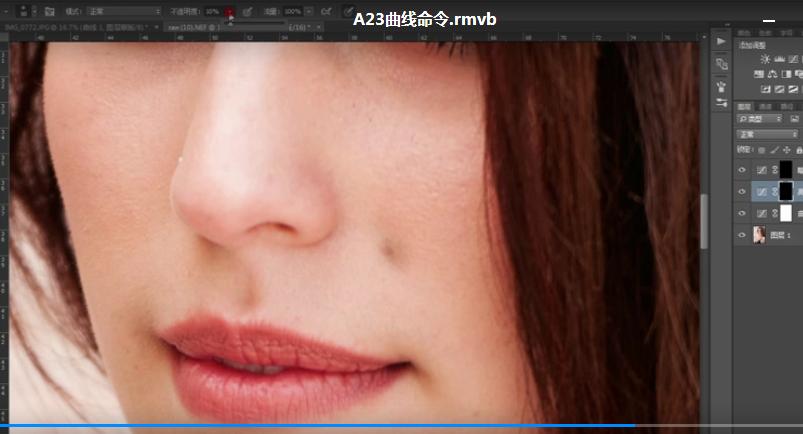Add a Color Balance adjustment (scales icon)
Viewport: 803px width, 434px height.
point(775,74)
